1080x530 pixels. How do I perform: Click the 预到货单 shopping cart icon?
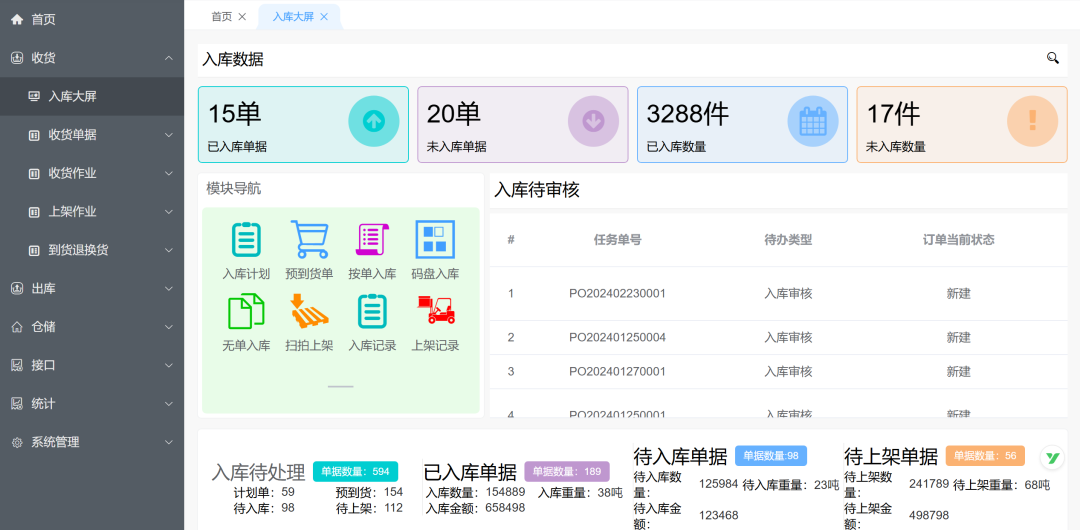[309, 240]
